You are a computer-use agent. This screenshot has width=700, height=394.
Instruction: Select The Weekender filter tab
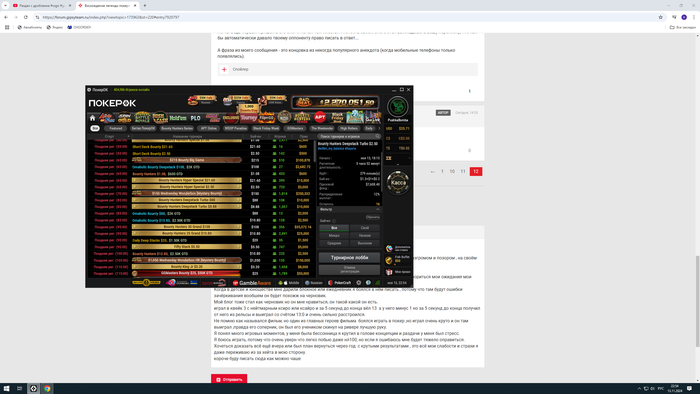pos(322,129)
